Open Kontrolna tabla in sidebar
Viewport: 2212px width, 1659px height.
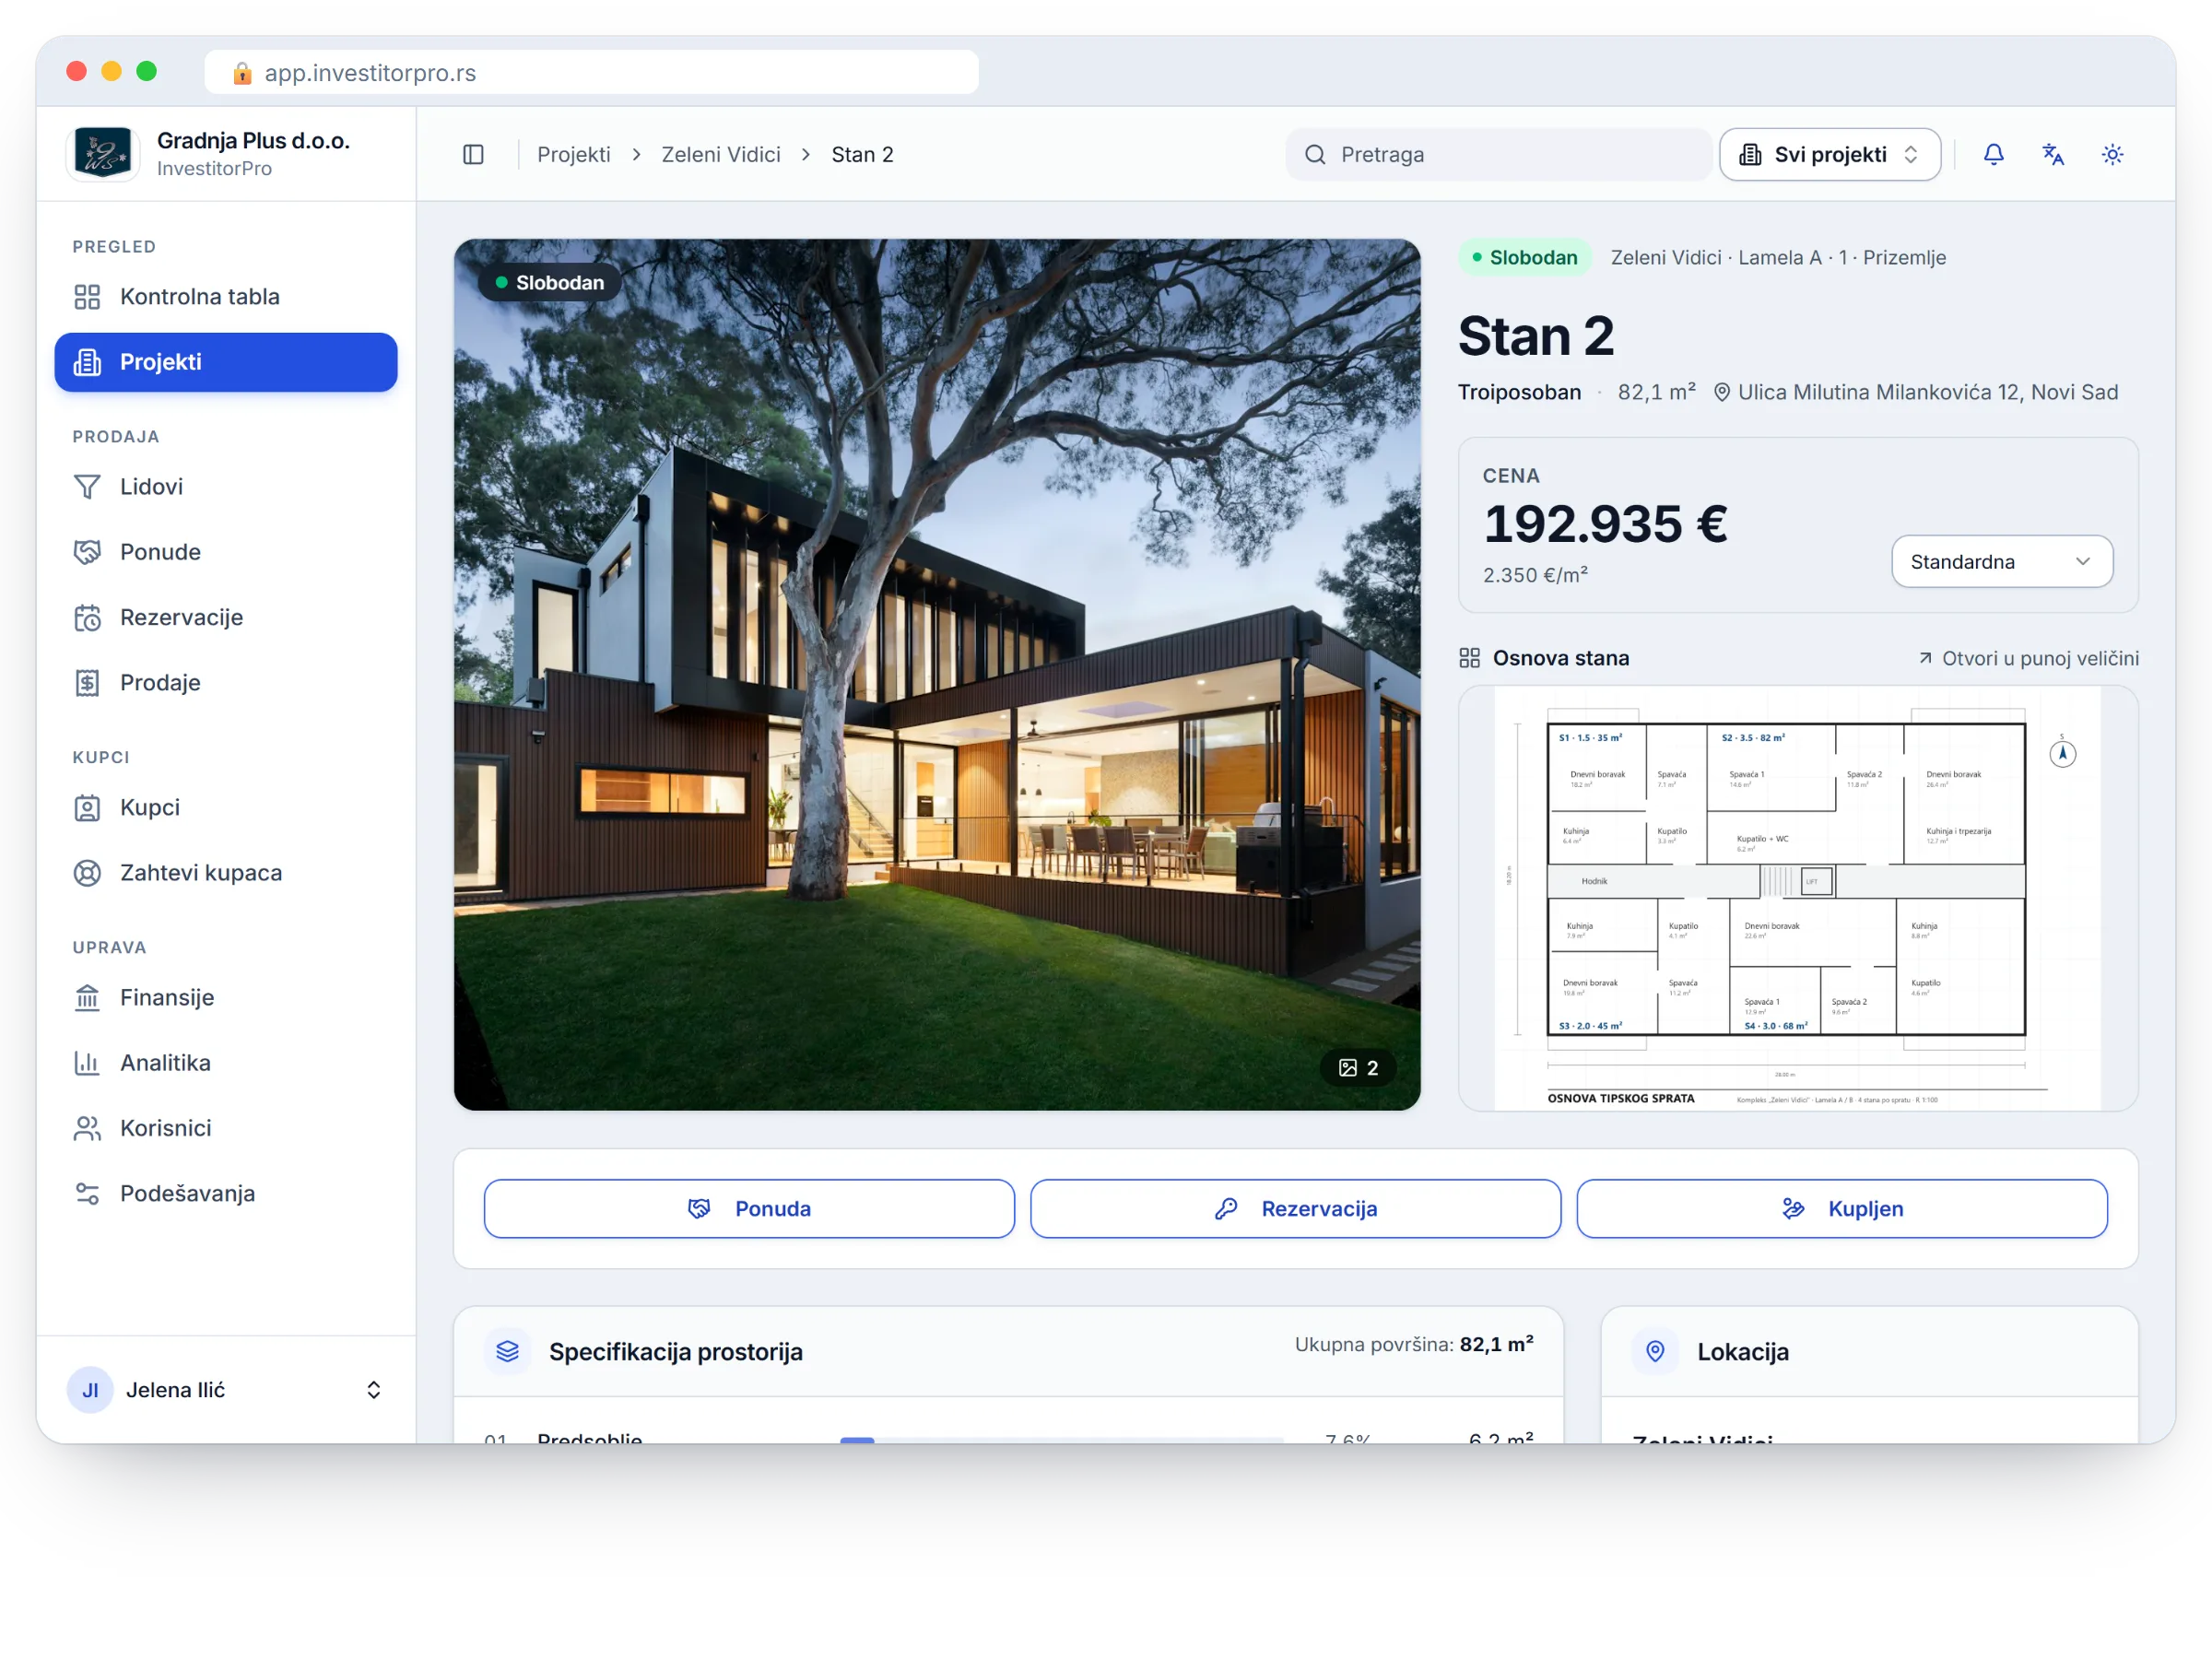tap(226, 297)
